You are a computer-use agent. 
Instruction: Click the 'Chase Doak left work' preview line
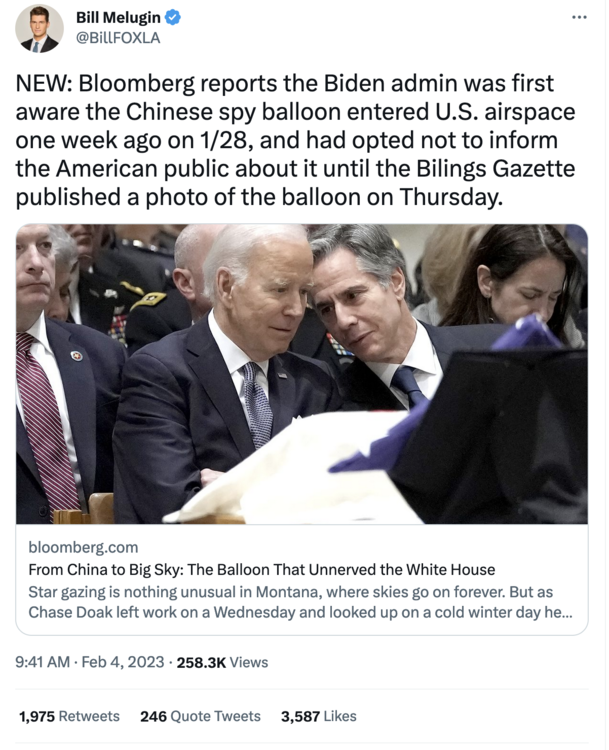(x=300, y=613)
